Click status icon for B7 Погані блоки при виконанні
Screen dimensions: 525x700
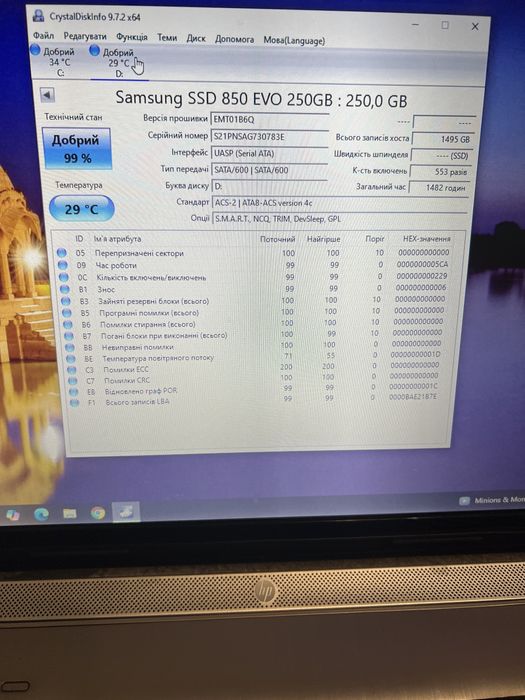pyautogui.click(x=69, y=336)
